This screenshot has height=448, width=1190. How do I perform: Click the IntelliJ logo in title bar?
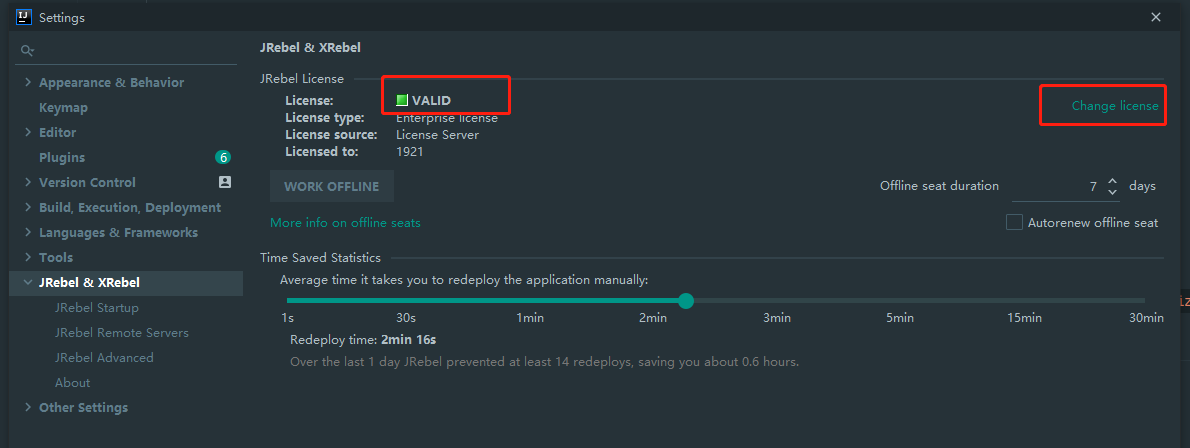click(x=23, y=17)
